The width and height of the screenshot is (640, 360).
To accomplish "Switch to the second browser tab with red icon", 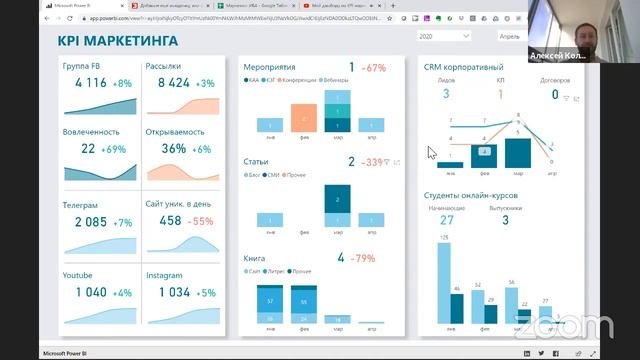I will [170, 6].
